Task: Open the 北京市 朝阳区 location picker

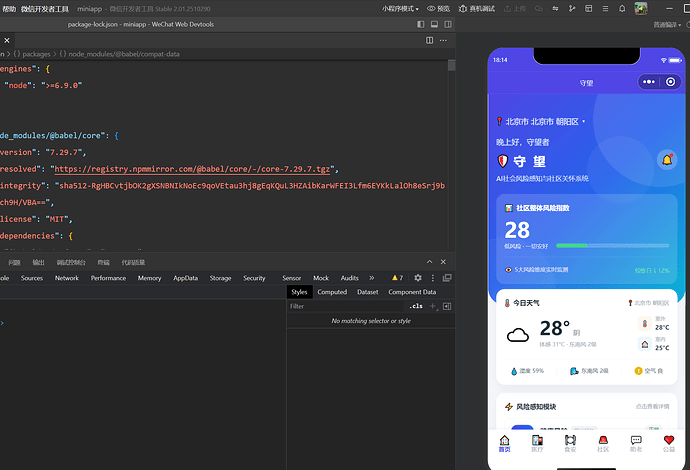Action: [x=542, y=122]
